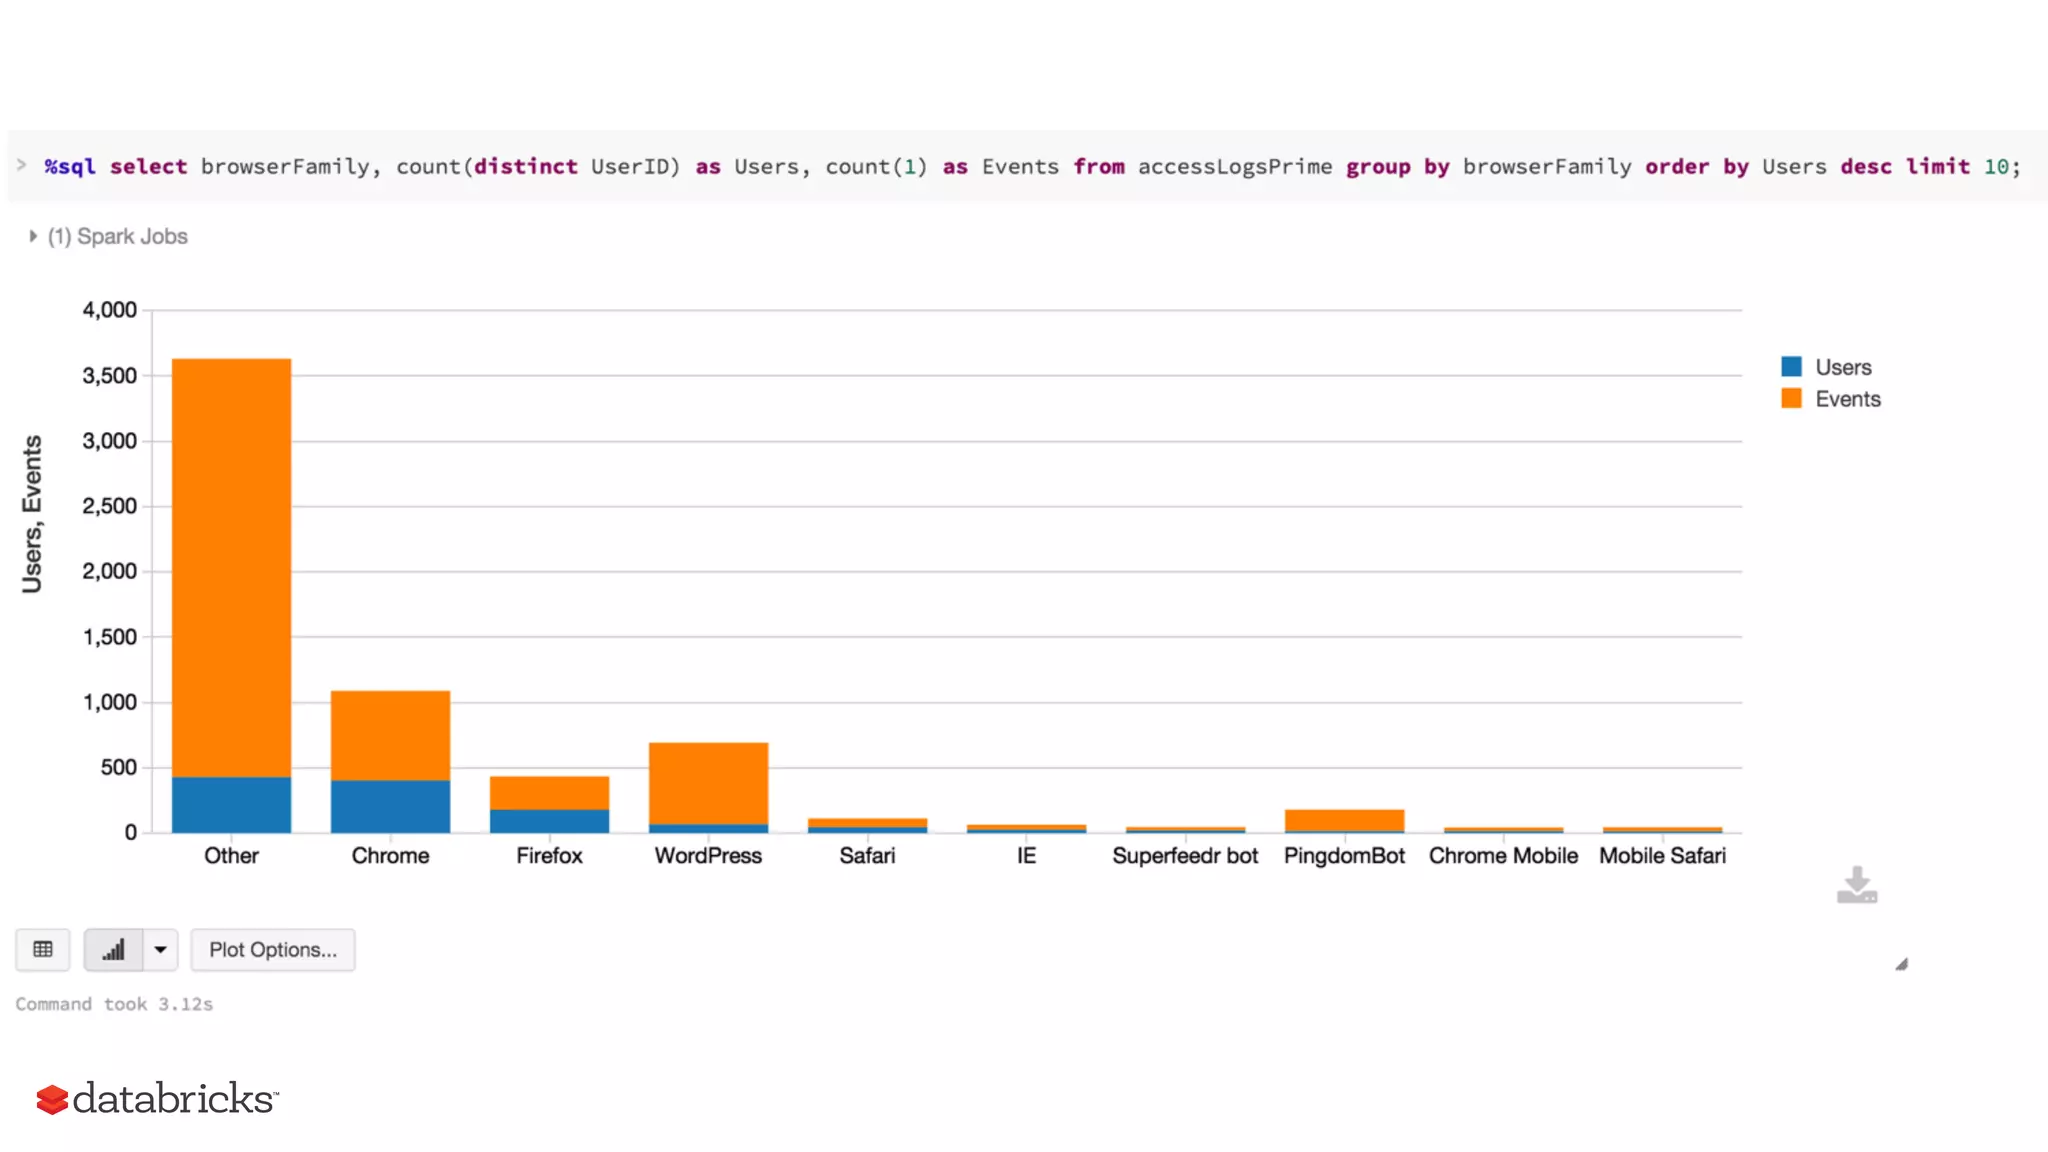Click the blue Users legend swatch
This screenshot has height=1152, width=2048.
click(x=1791, y=367)
